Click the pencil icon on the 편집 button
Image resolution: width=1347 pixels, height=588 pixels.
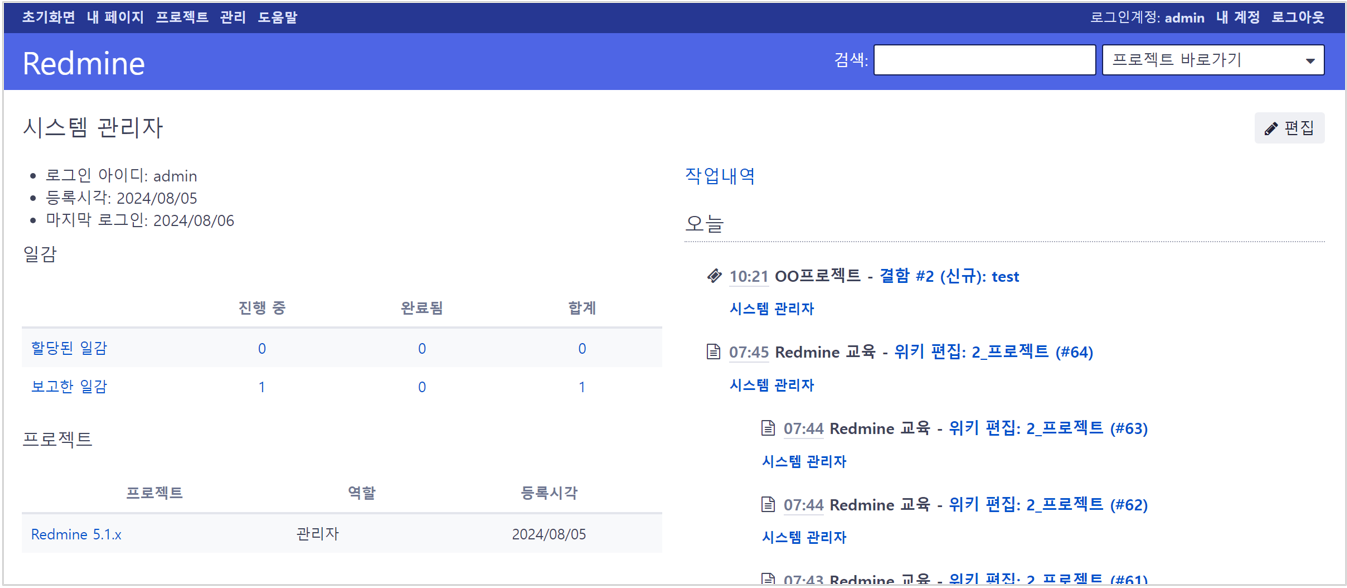pyautogui.click(x=1271, y=128)
